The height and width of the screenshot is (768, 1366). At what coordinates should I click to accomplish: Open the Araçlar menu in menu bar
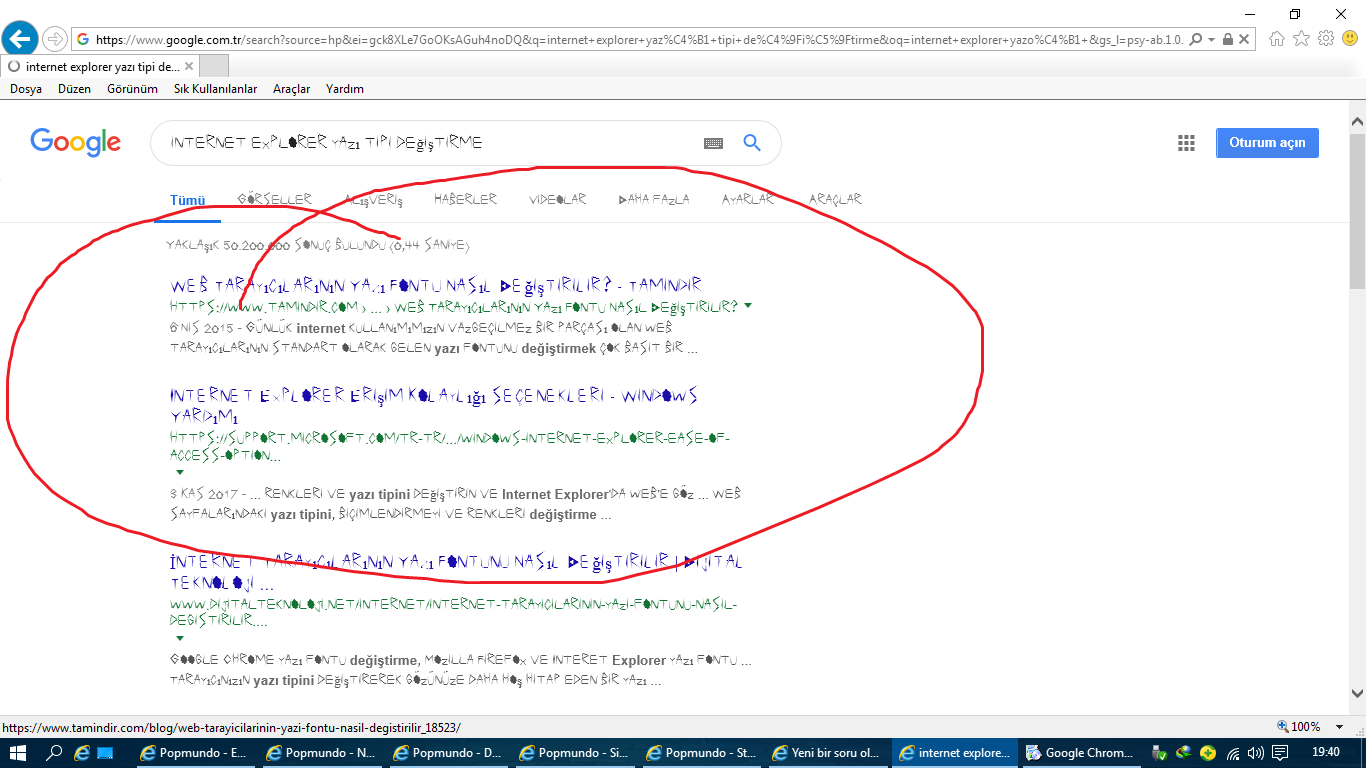pos(292,89)
